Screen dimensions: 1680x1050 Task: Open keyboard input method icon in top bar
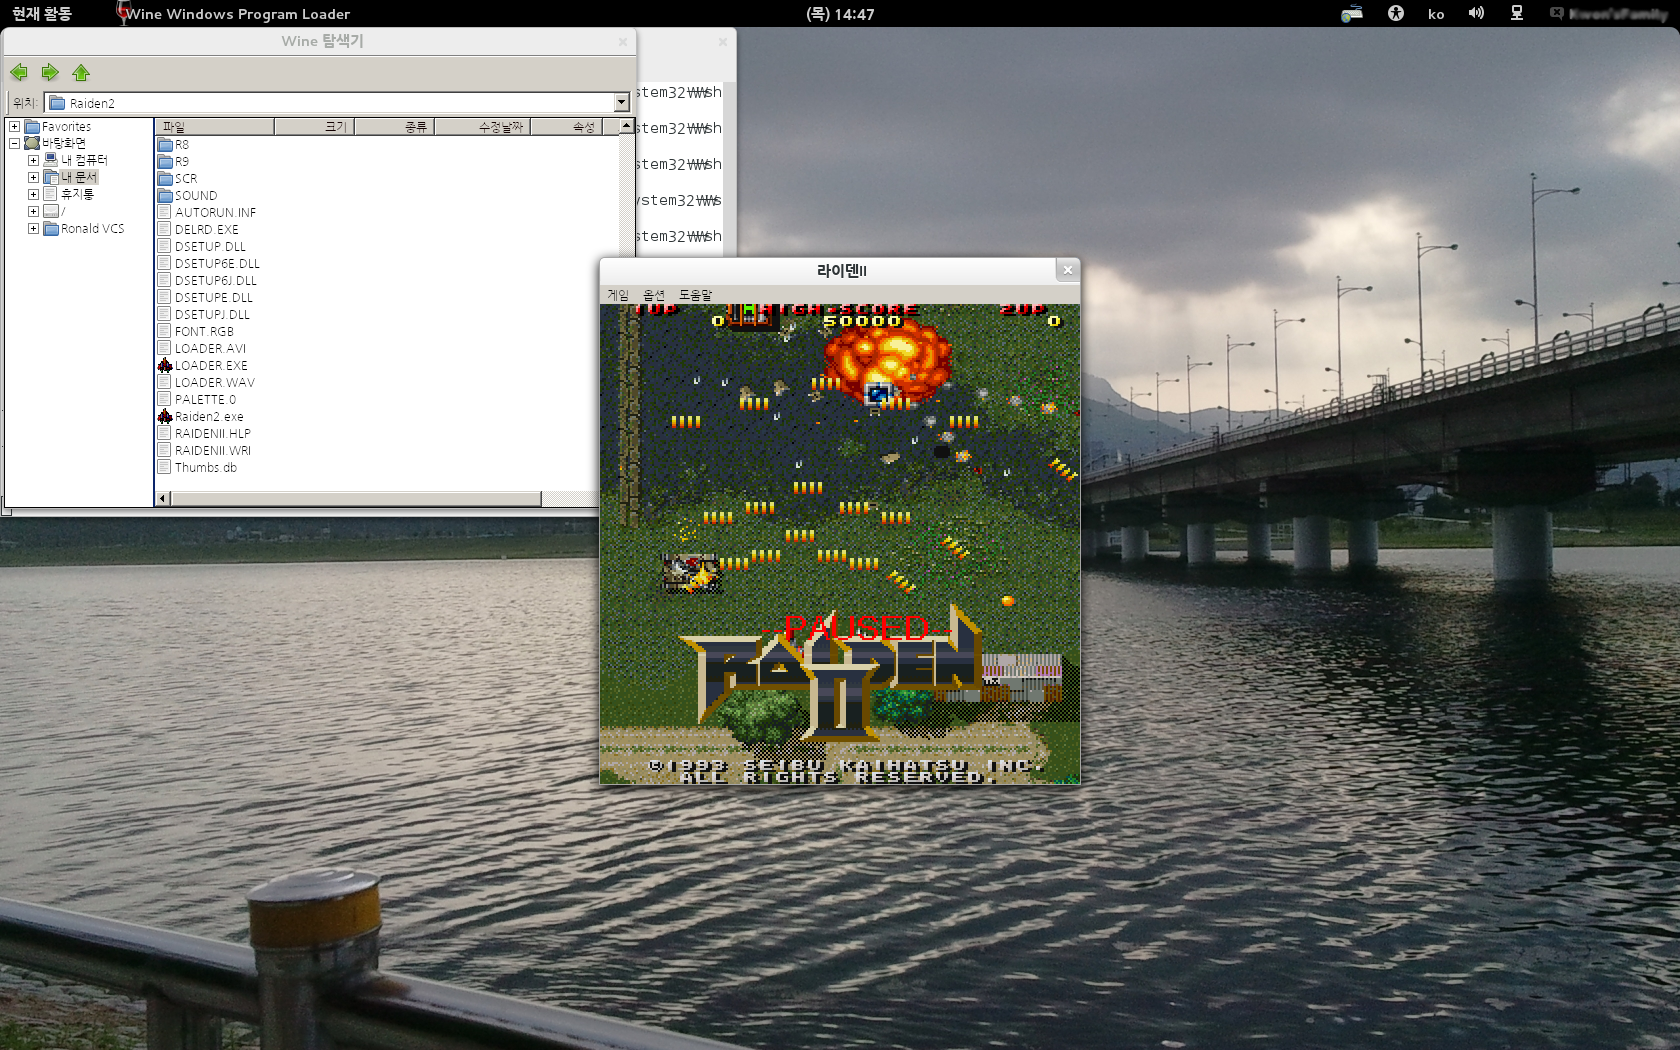click(x=1352, y=14)
